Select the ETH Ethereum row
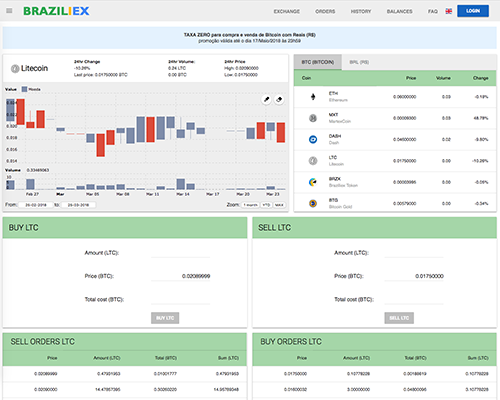This screenshot has height=400, width=500. [395, 97]
